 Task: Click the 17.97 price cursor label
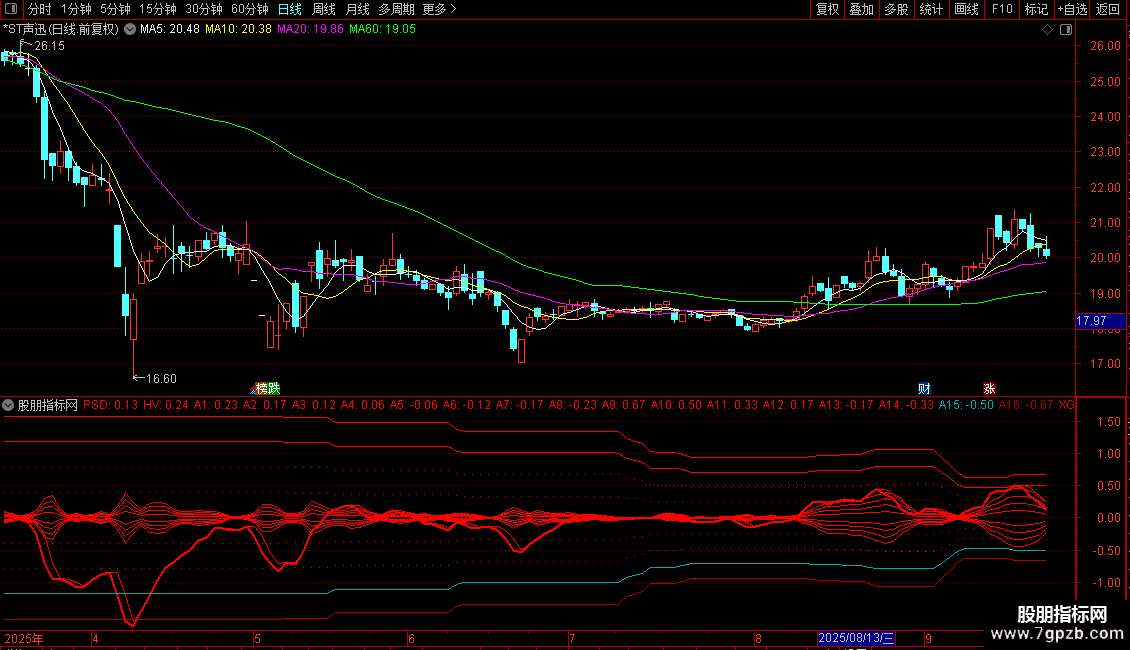(1100, 321)
